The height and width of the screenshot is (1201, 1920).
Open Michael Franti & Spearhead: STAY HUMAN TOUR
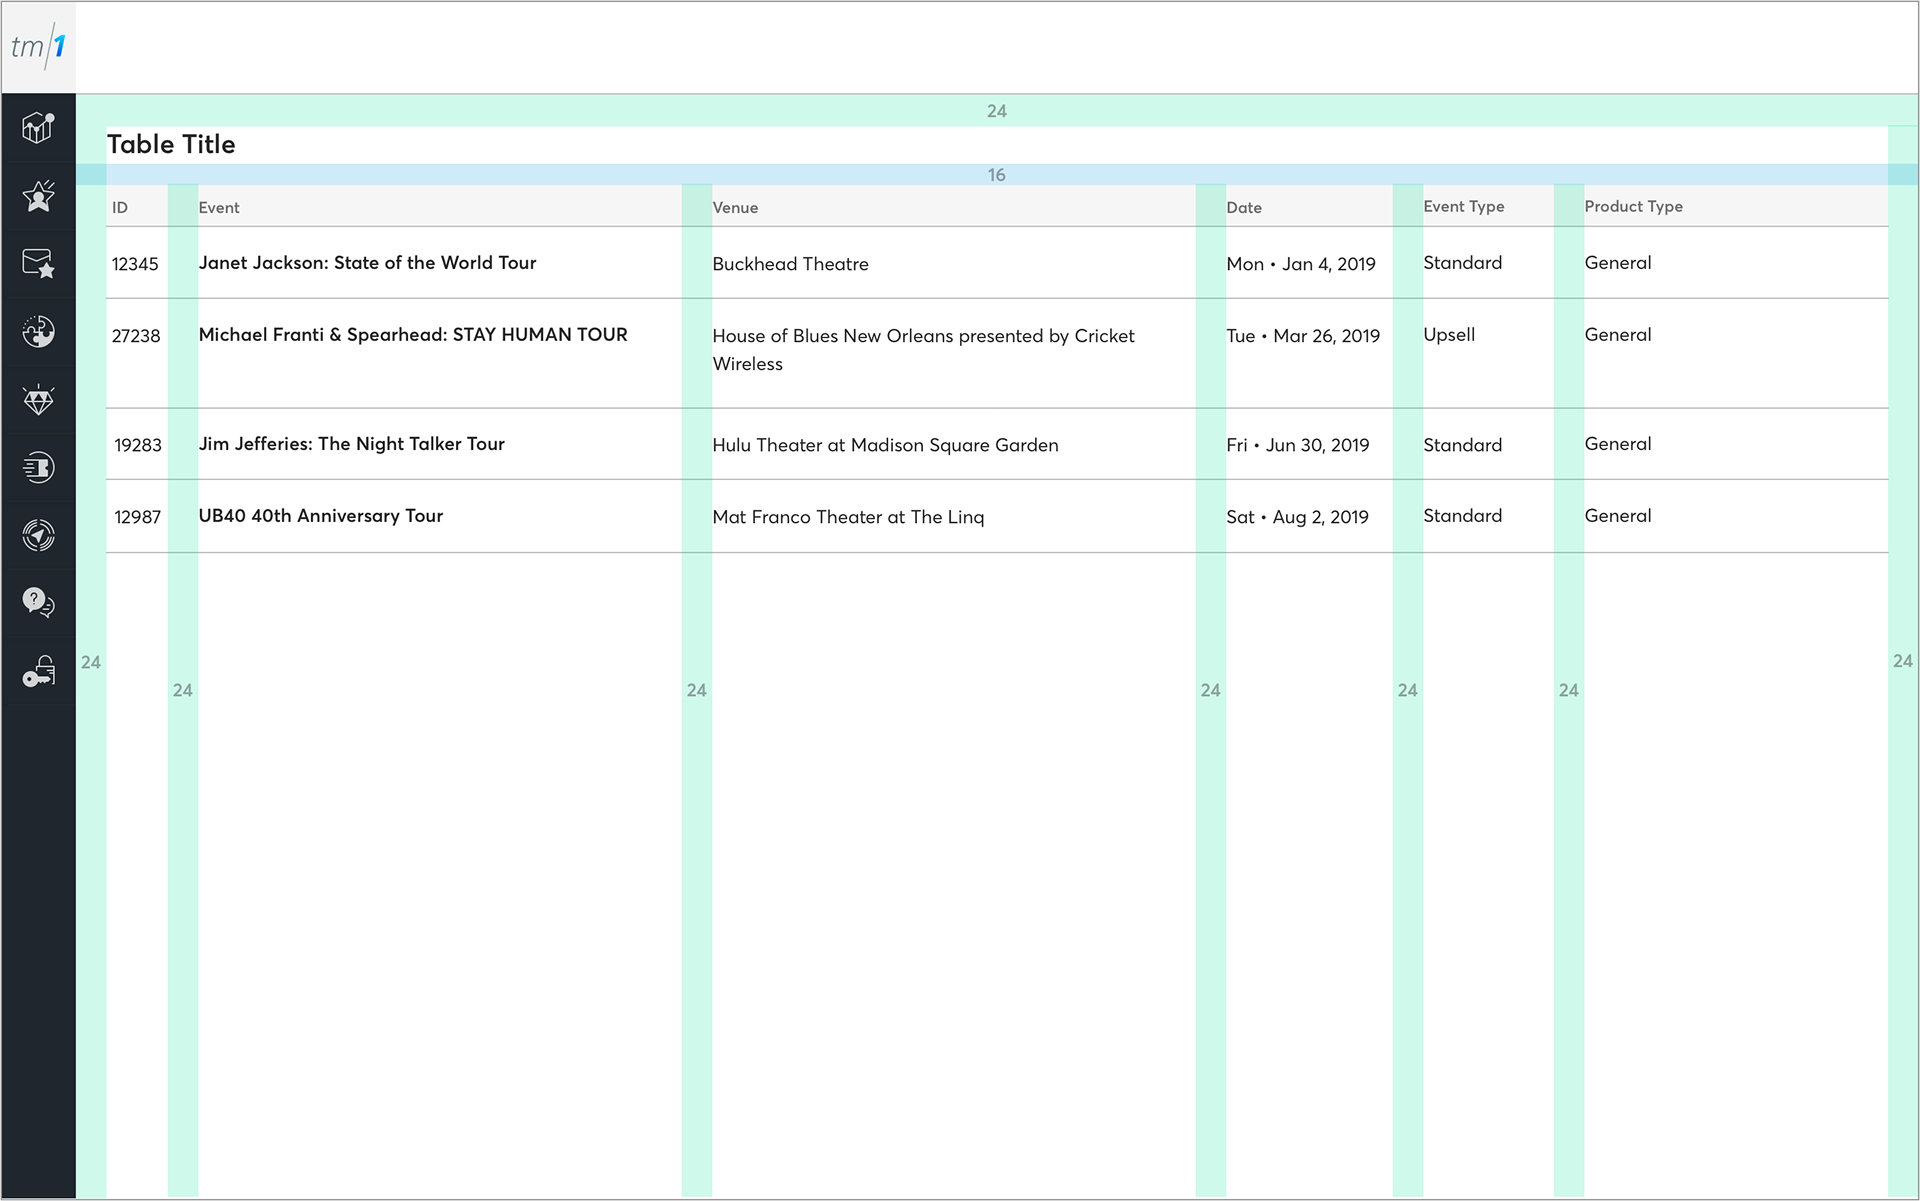413,335
